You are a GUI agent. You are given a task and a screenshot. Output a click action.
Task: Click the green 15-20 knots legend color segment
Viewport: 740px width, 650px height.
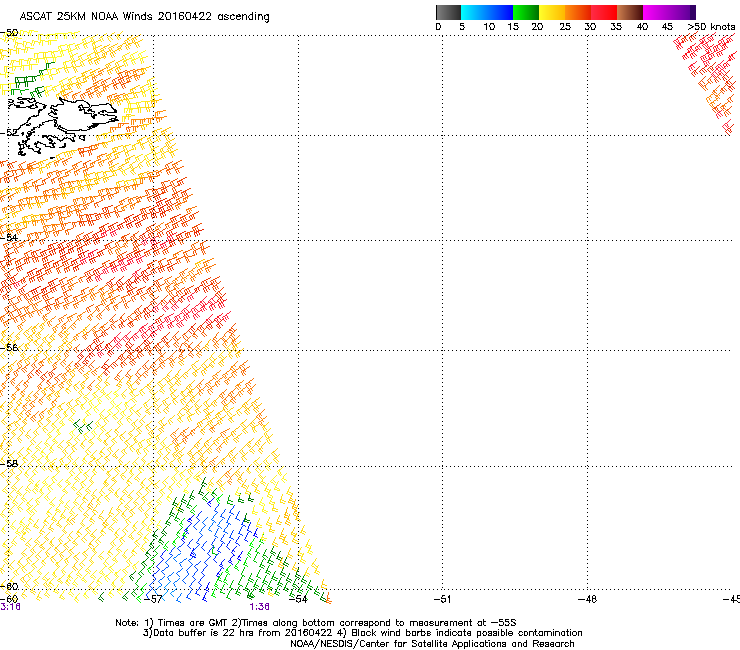pos(526,12)
